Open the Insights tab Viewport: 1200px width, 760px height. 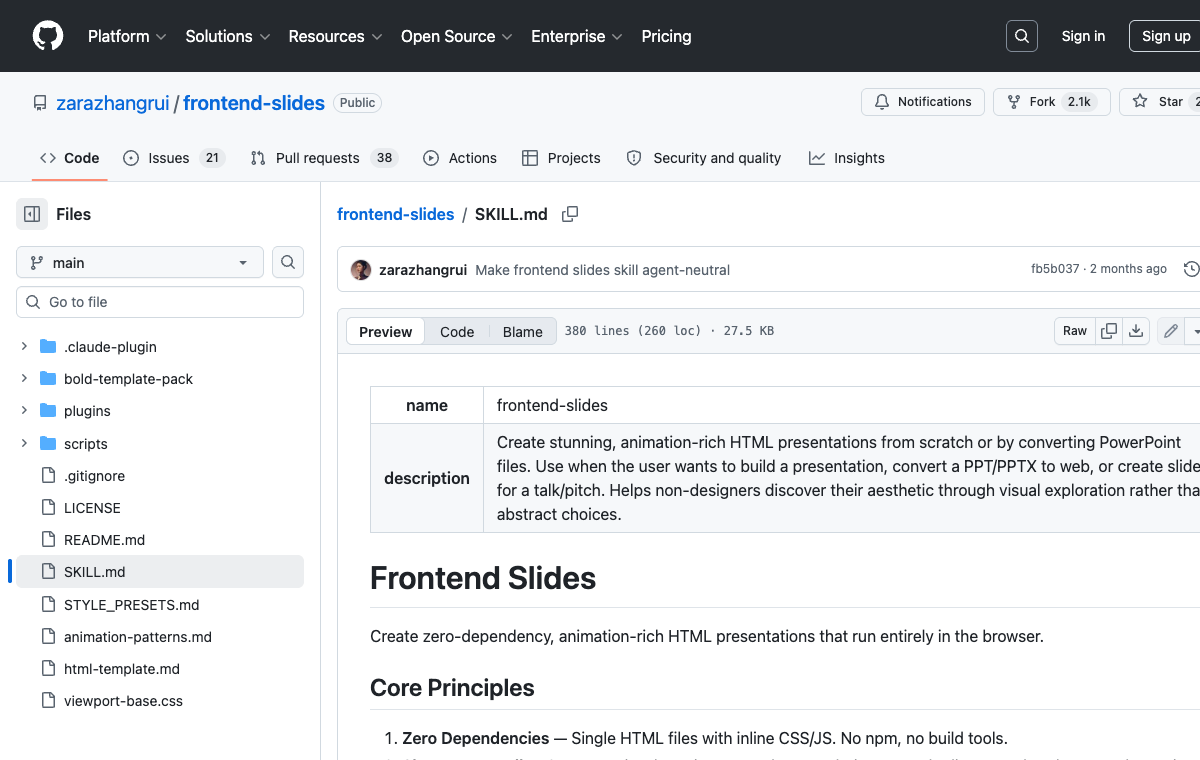(847, 158)
